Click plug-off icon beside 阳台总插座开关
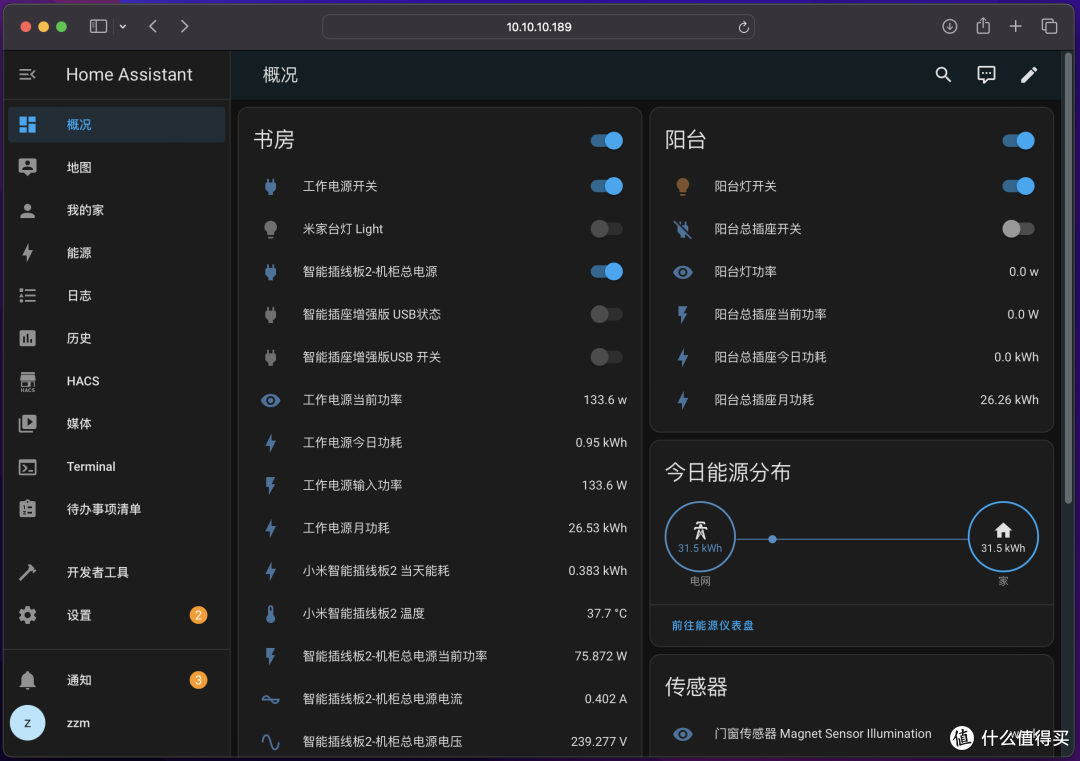Image resolution: width=1080 pixels, height=761 pixels. point(683,229)
